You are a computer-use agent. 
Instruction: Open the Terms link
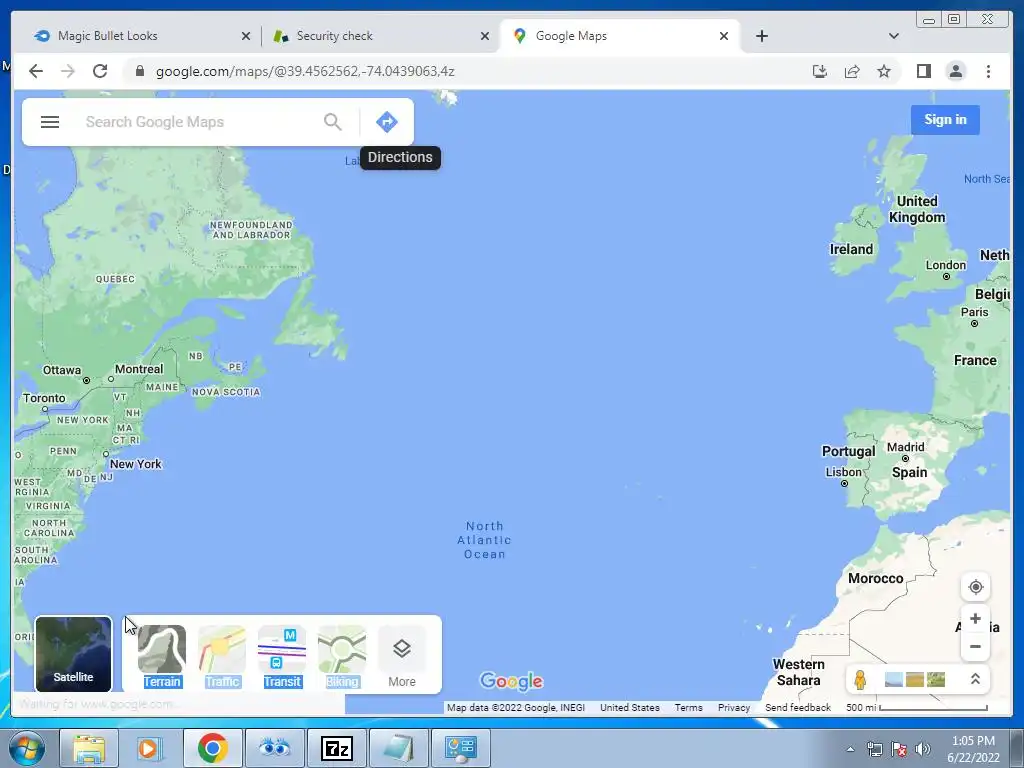click(688, 707)
